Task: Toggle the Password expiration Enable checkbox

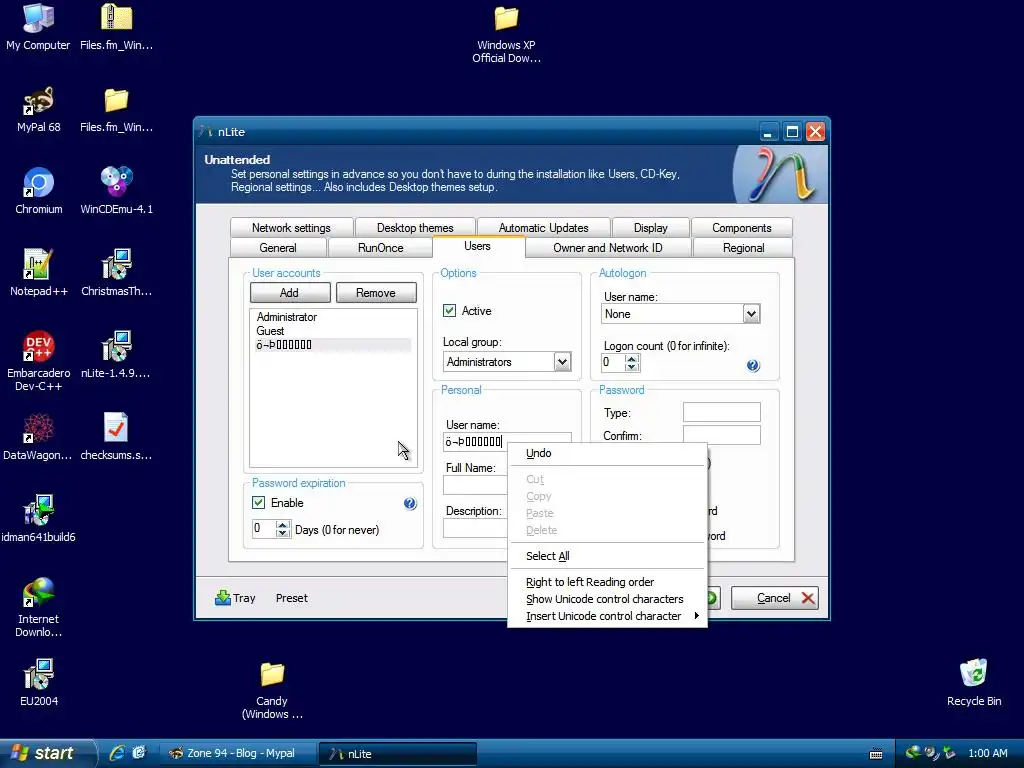Action: (259, 502)
